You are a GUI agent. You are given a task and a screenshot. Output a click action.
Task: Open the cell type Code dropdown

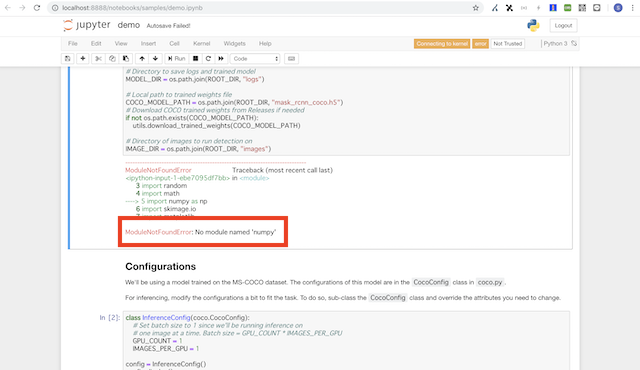(x=255, y=59)
